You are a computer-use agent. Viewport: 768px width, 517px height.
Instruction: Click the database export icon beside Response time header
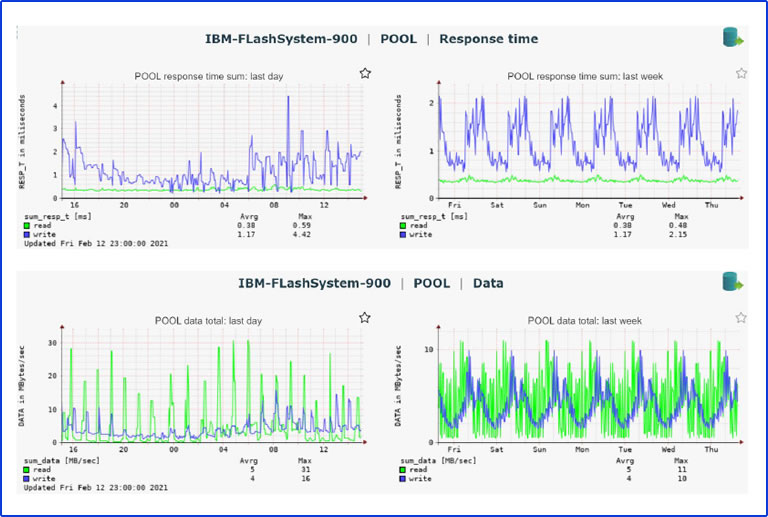(x=733, y=38)
